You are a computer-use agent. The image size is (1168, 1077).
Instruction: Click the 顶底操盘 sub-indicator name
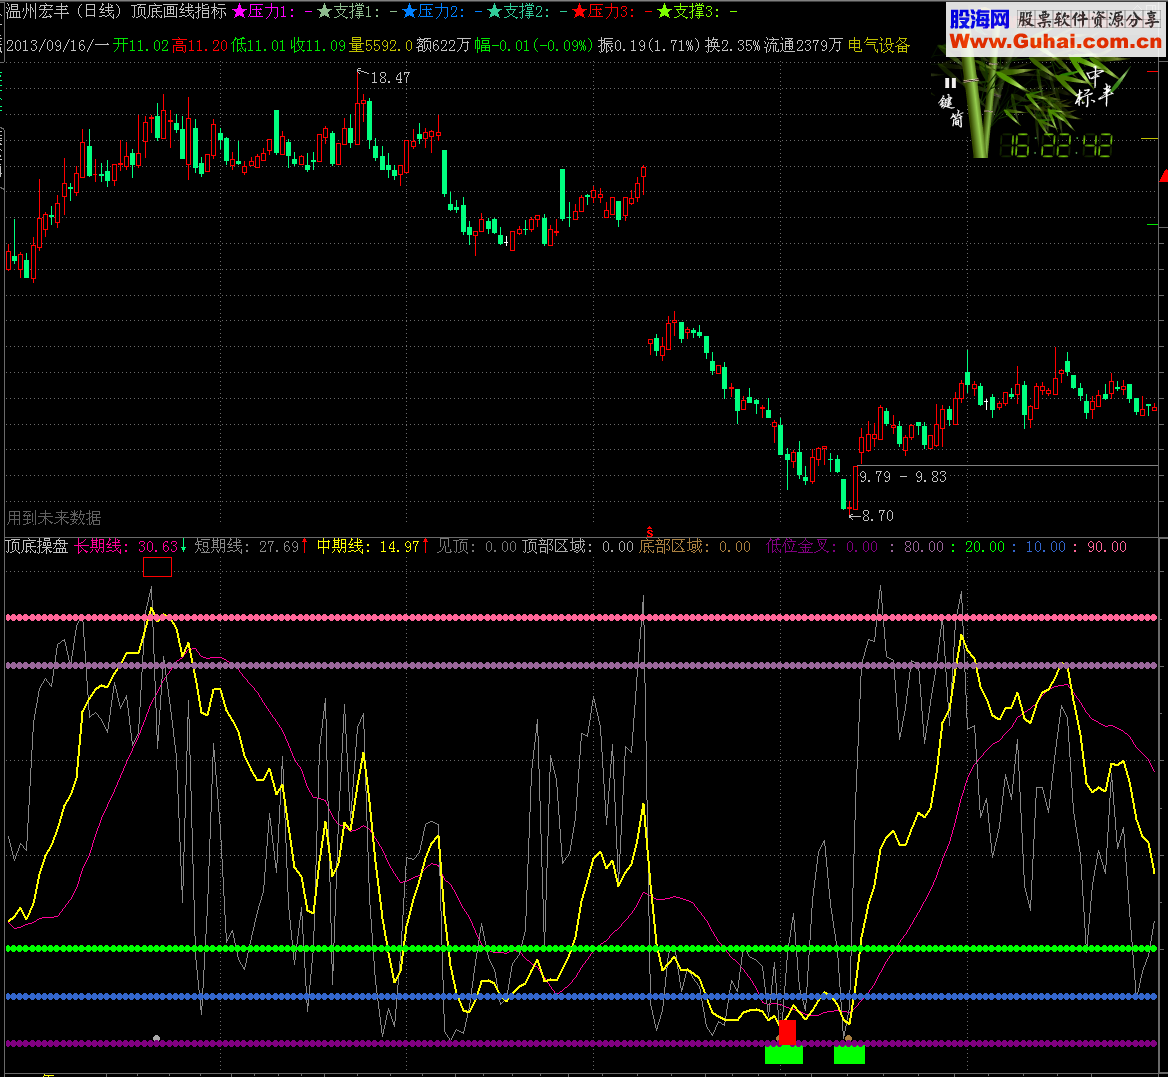[36, 547]
